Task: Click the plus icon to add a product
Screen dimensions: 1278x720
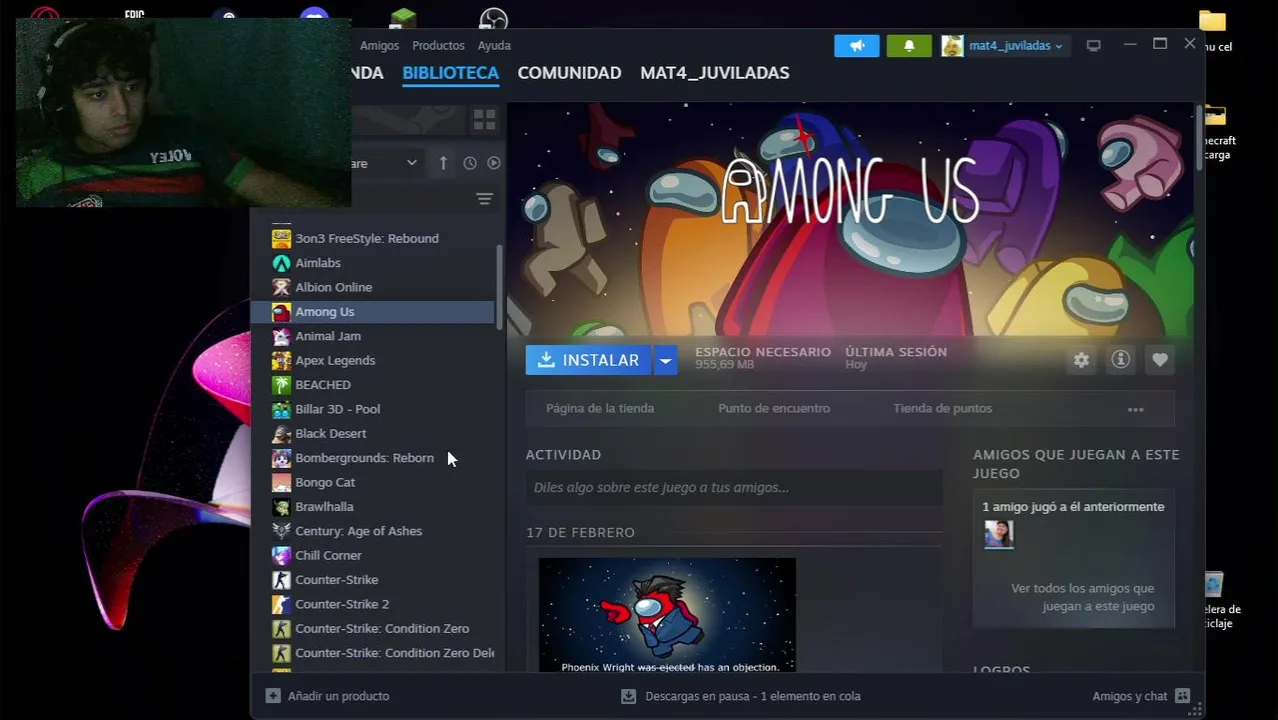Action: pyautogui.click(x=273, y=696)
